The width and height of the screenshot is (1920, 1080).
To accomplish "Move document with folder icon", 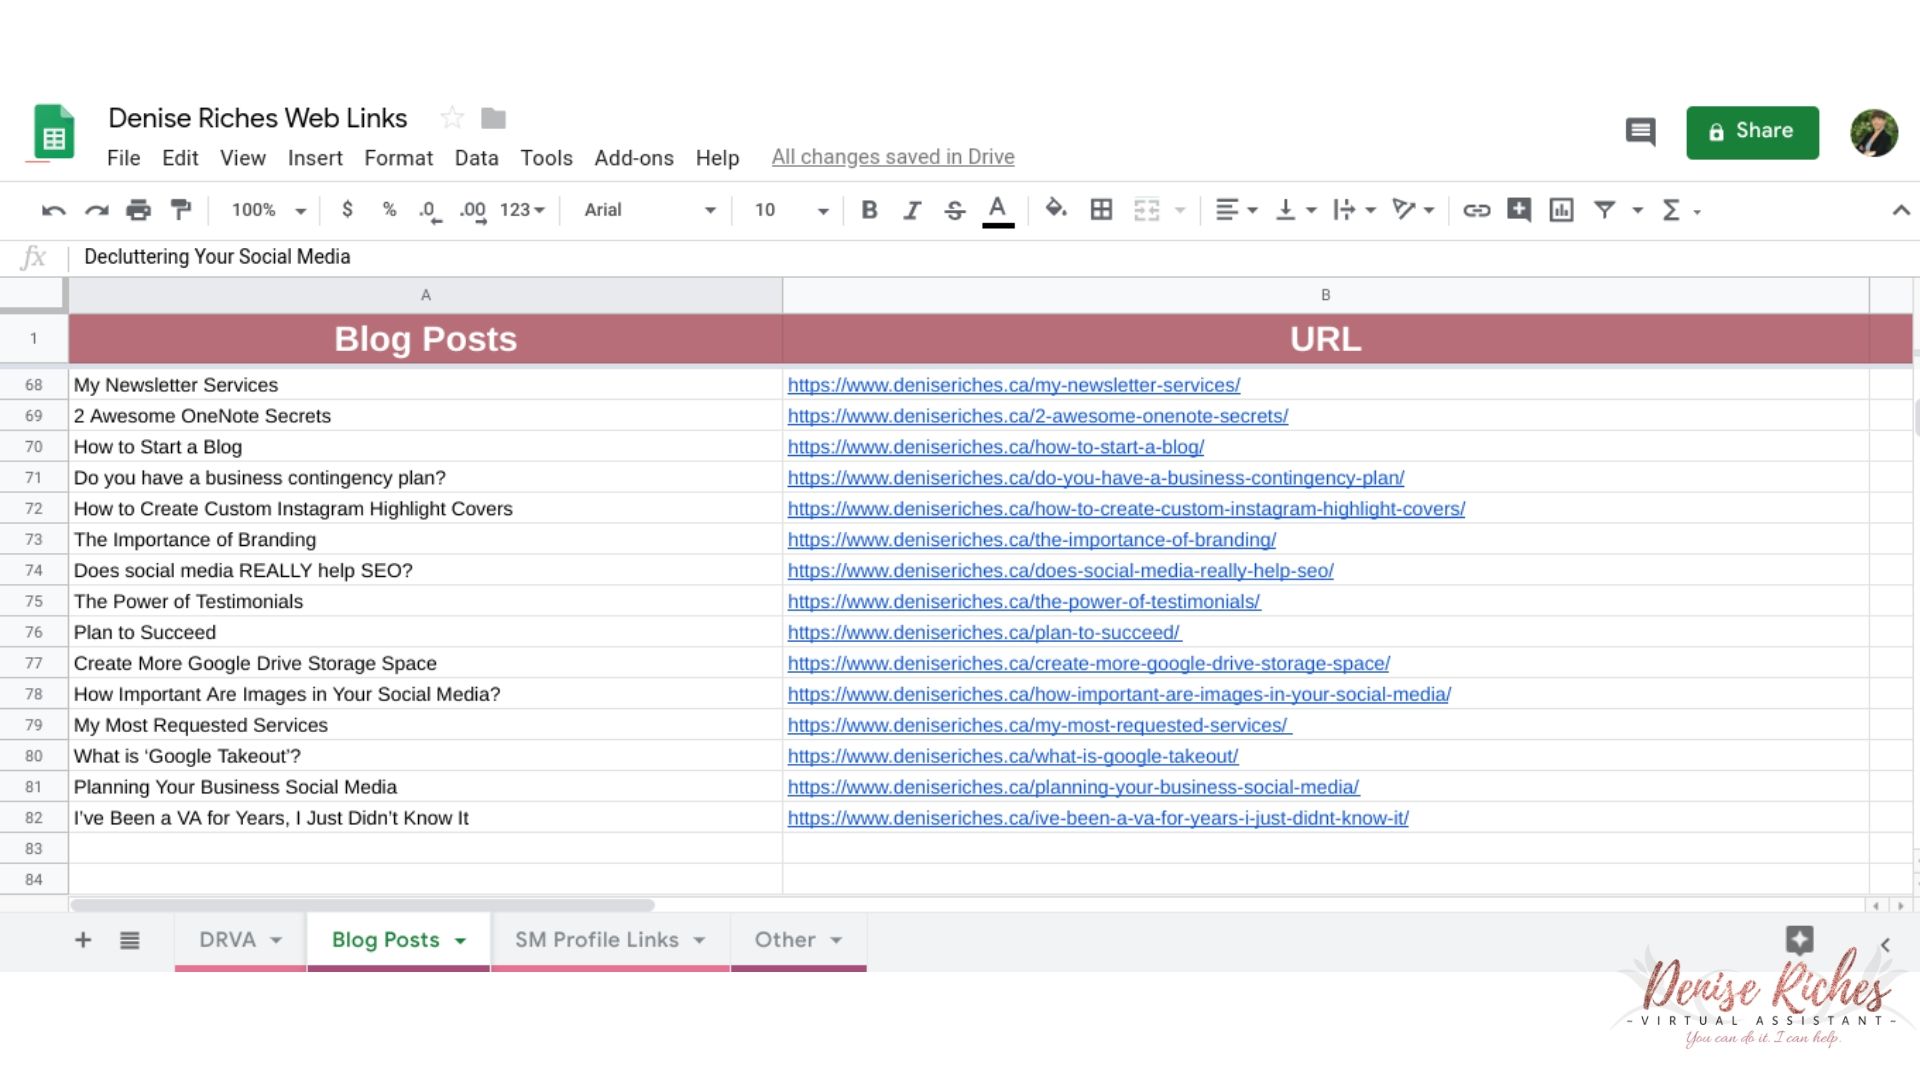I will 493,118.
